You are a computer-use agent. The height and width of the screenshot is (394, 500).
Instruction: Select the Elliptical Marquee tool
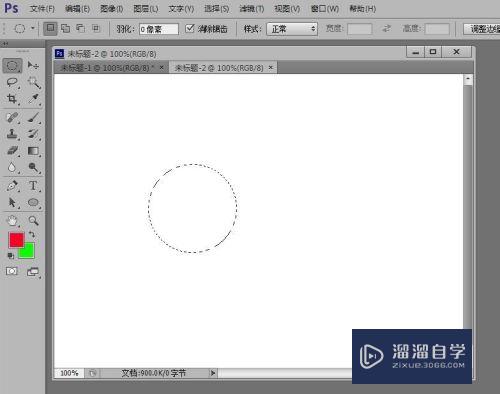click(x=12, y=65)
